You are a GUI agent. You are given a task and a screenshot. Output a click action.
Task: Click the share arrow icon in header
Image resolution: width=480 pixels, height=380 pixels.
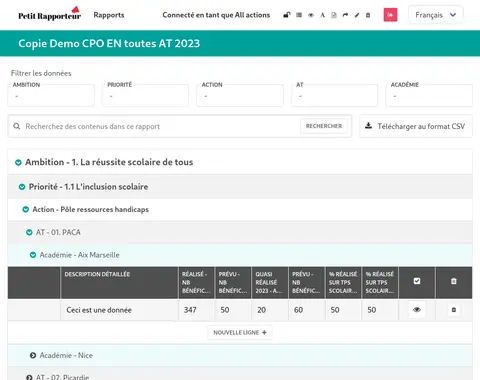(x=345, y=15)
